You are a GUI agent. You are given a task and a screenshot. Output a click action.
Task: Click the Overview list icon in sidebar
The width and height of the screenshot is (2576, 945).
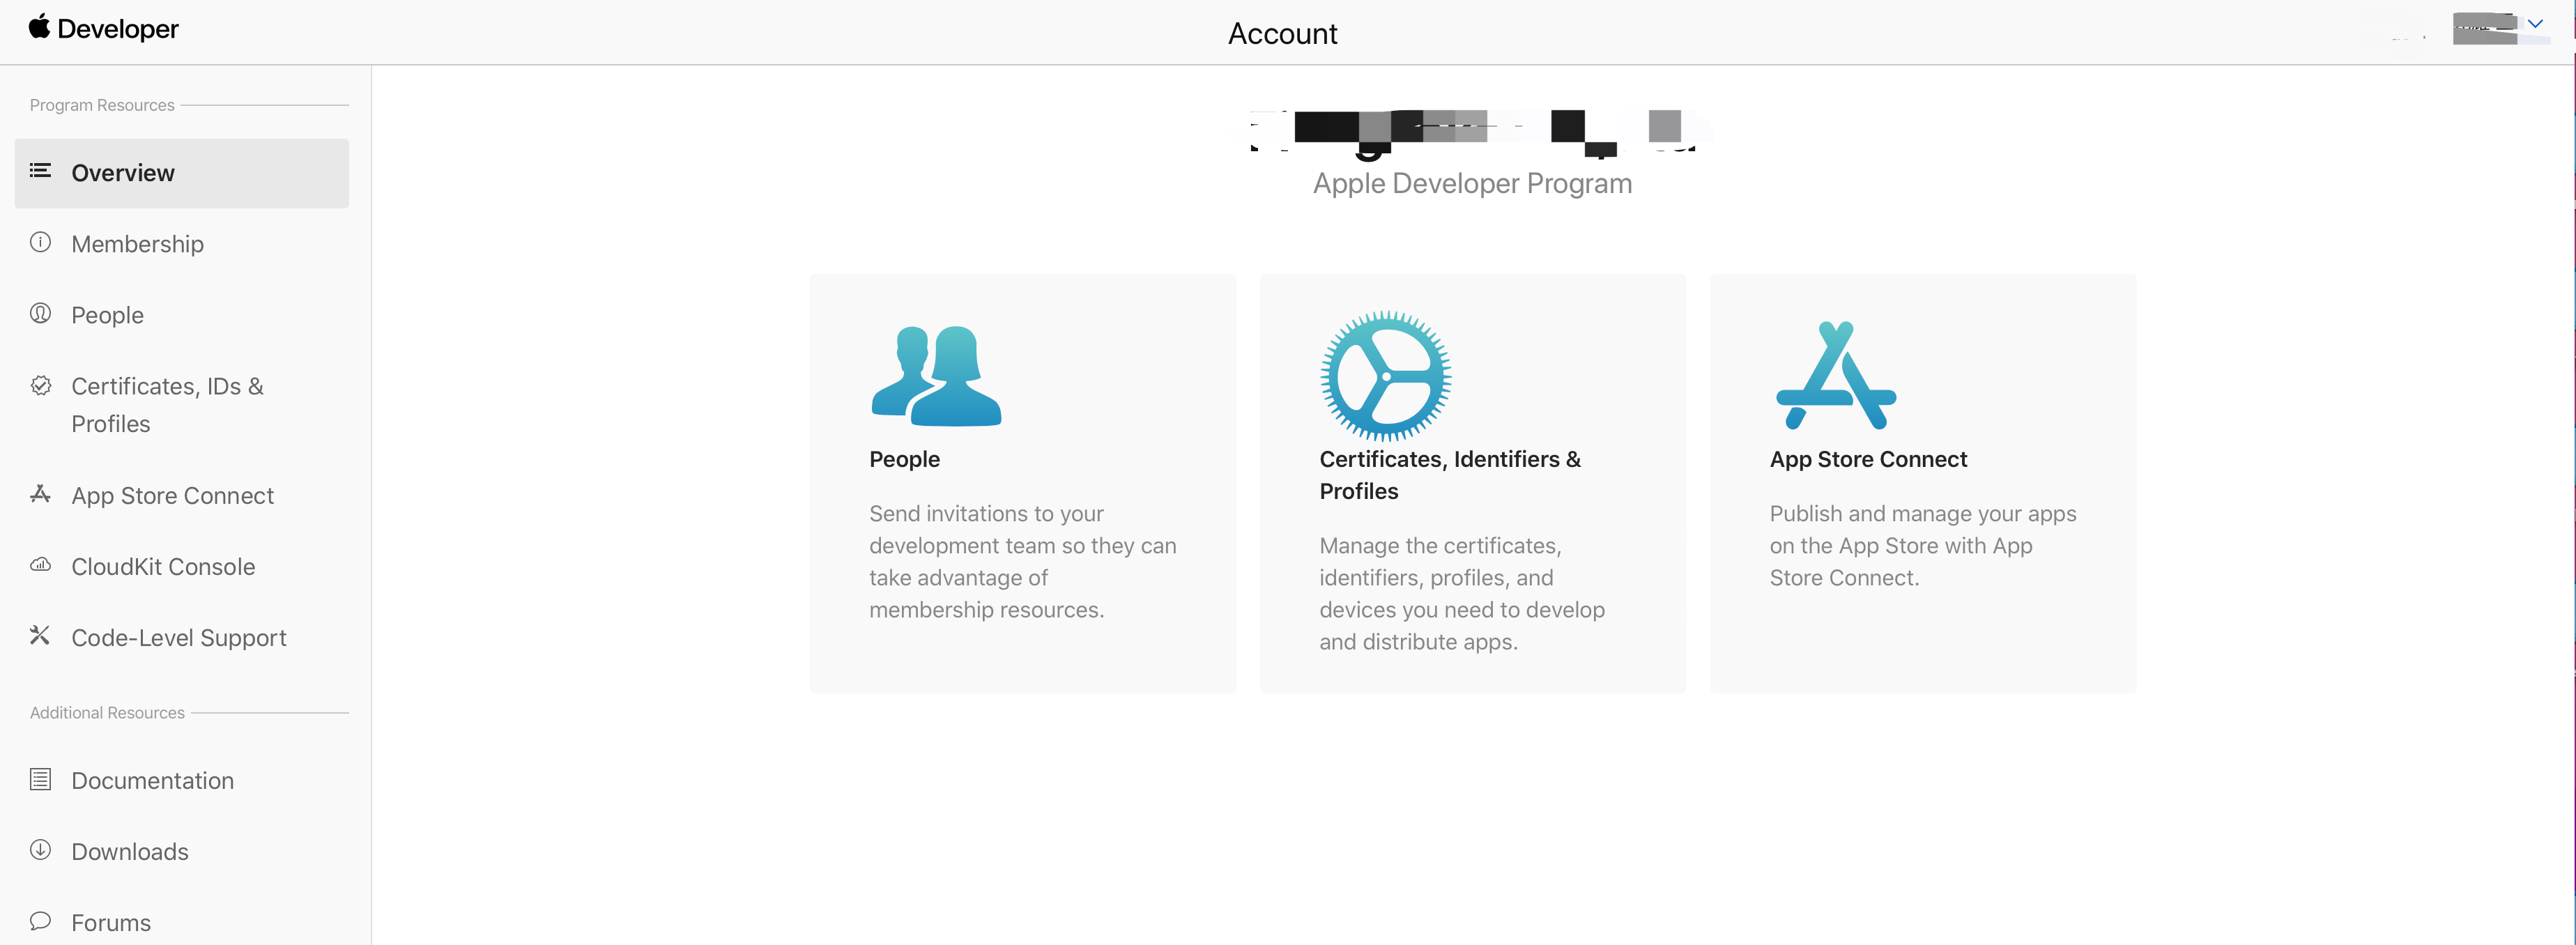[40, 171]
